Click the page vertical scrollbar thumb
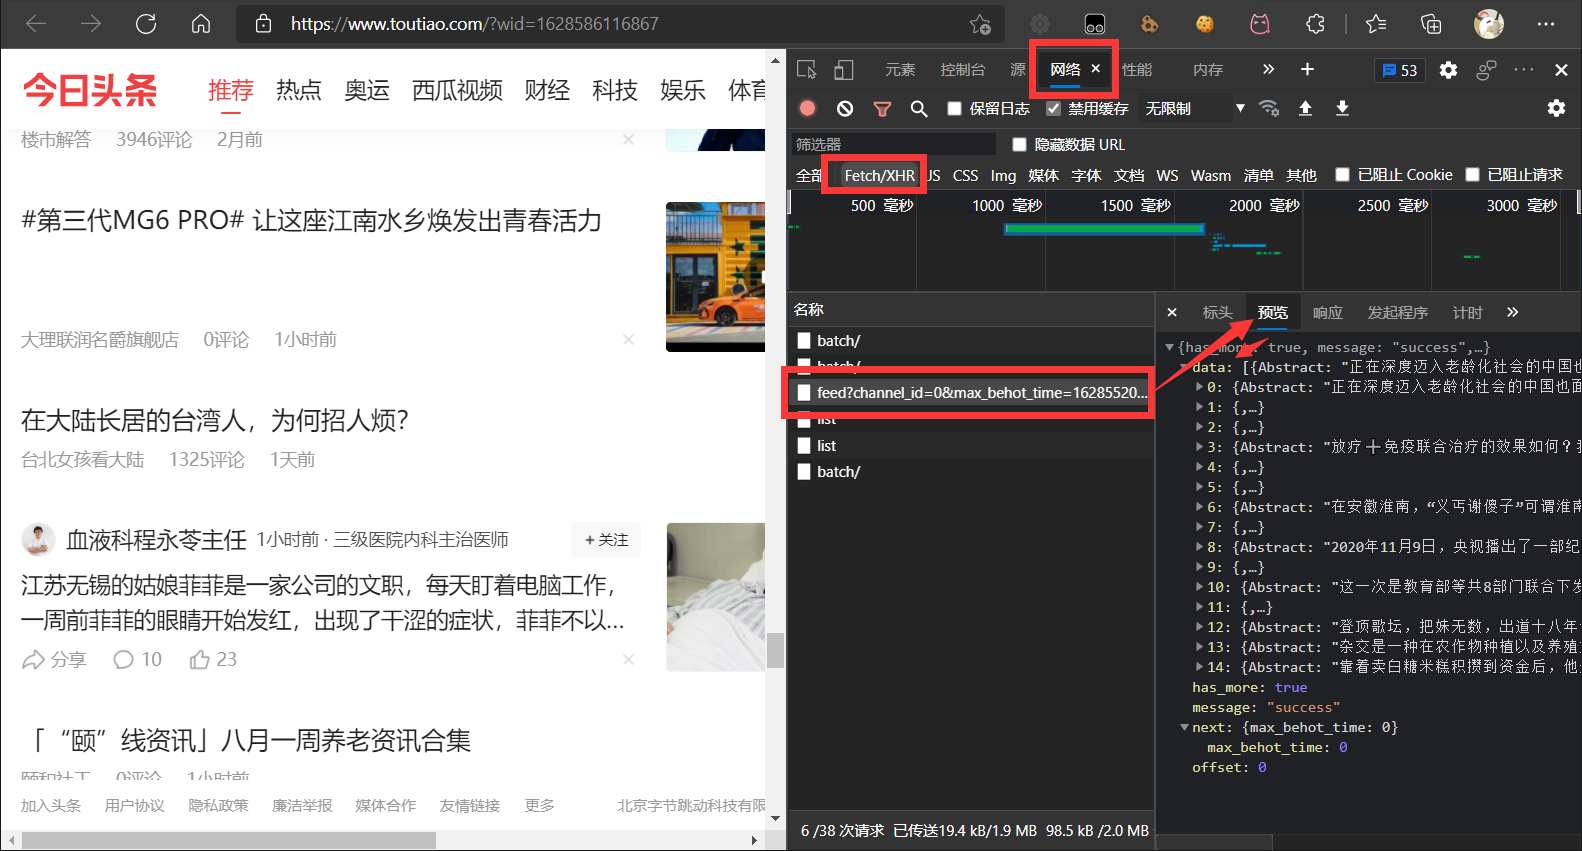This screenshot has height=851, width=1582. point(775,650)
